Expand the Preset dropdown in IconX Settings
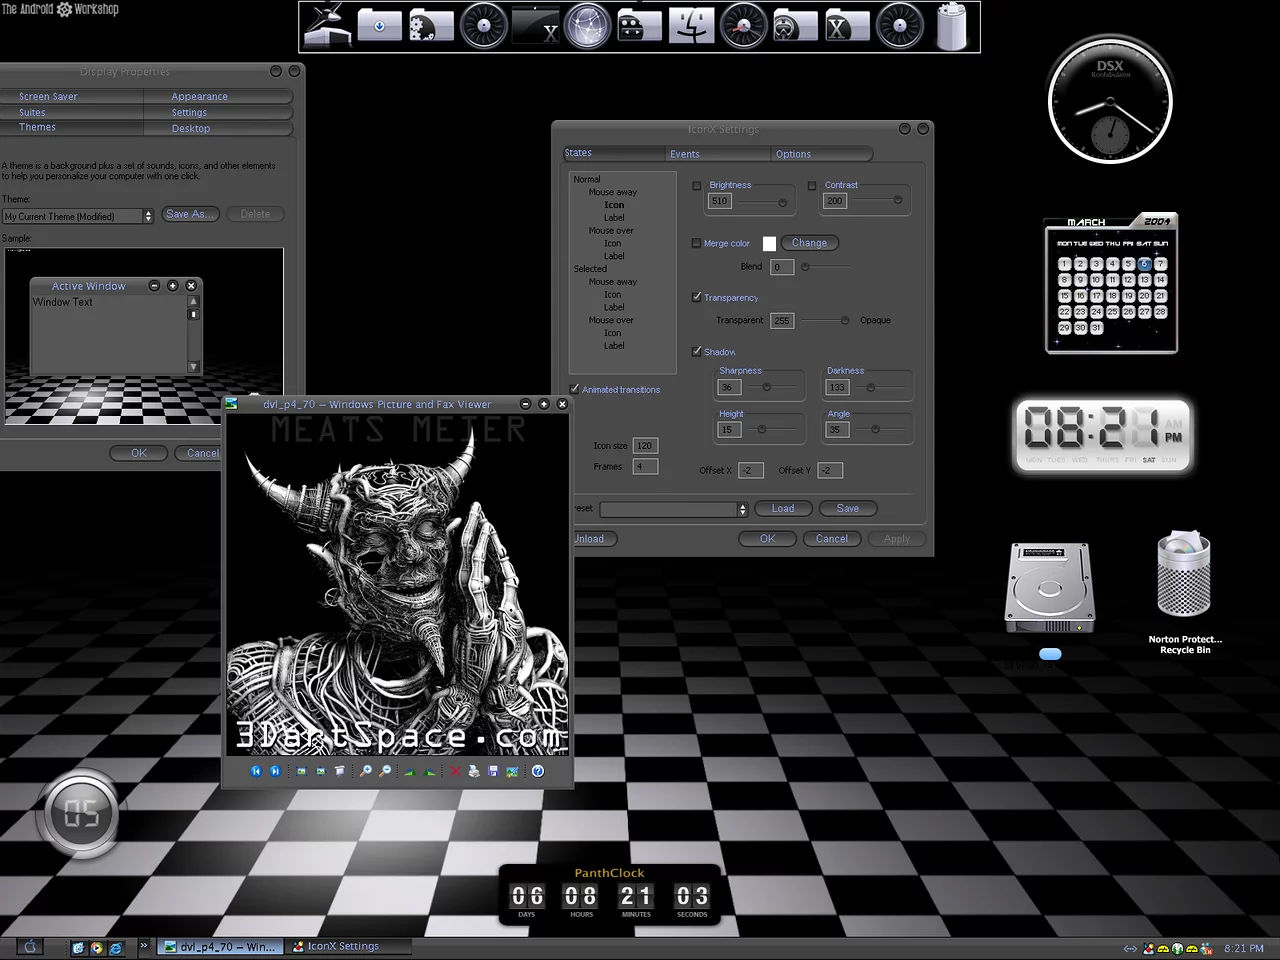Viewport: 1280px width, 960px height. click(x=742, y=509)
